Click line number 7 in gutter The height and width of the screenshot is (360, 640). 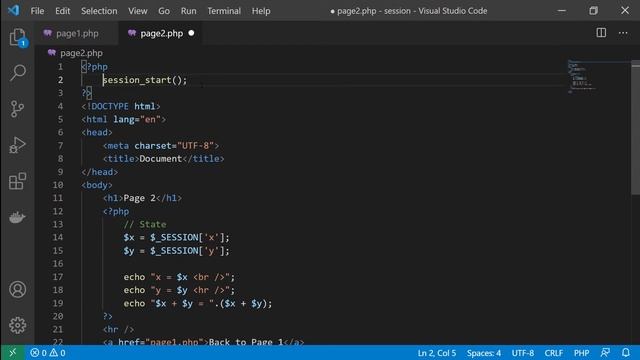tap(60, 146)
